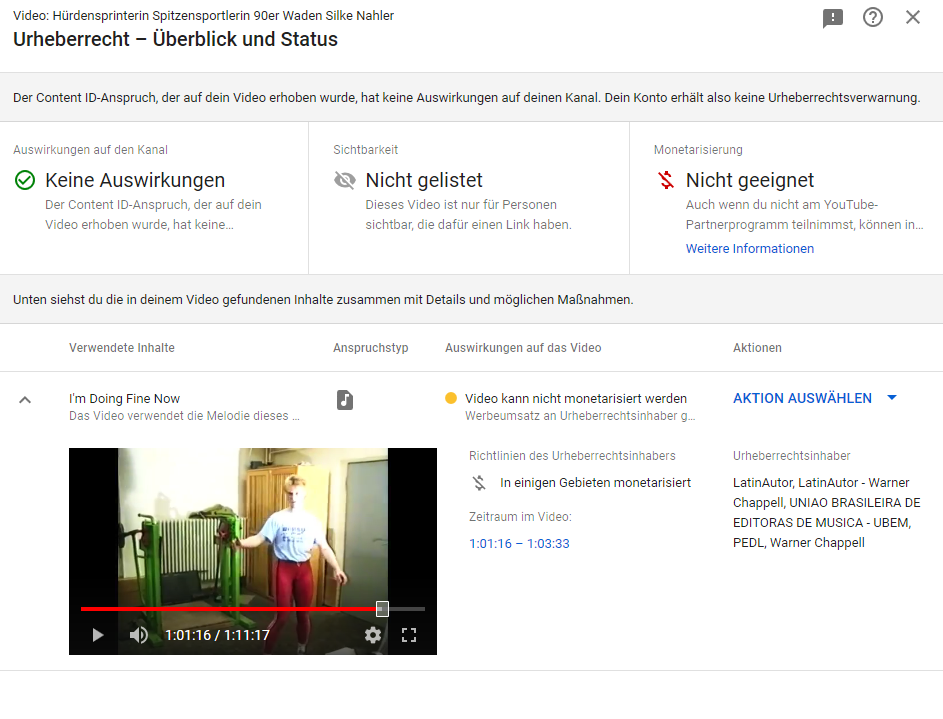Click the red crossed-dollar Nicht geeignet icon
Image resolution: width=943 pixels, height=719 pixels.
666,180
